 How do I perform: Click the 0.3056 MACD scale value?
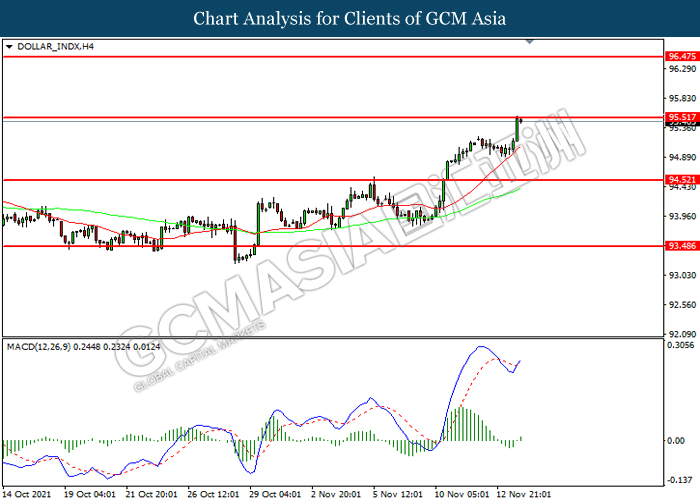(x=680, y=345)
